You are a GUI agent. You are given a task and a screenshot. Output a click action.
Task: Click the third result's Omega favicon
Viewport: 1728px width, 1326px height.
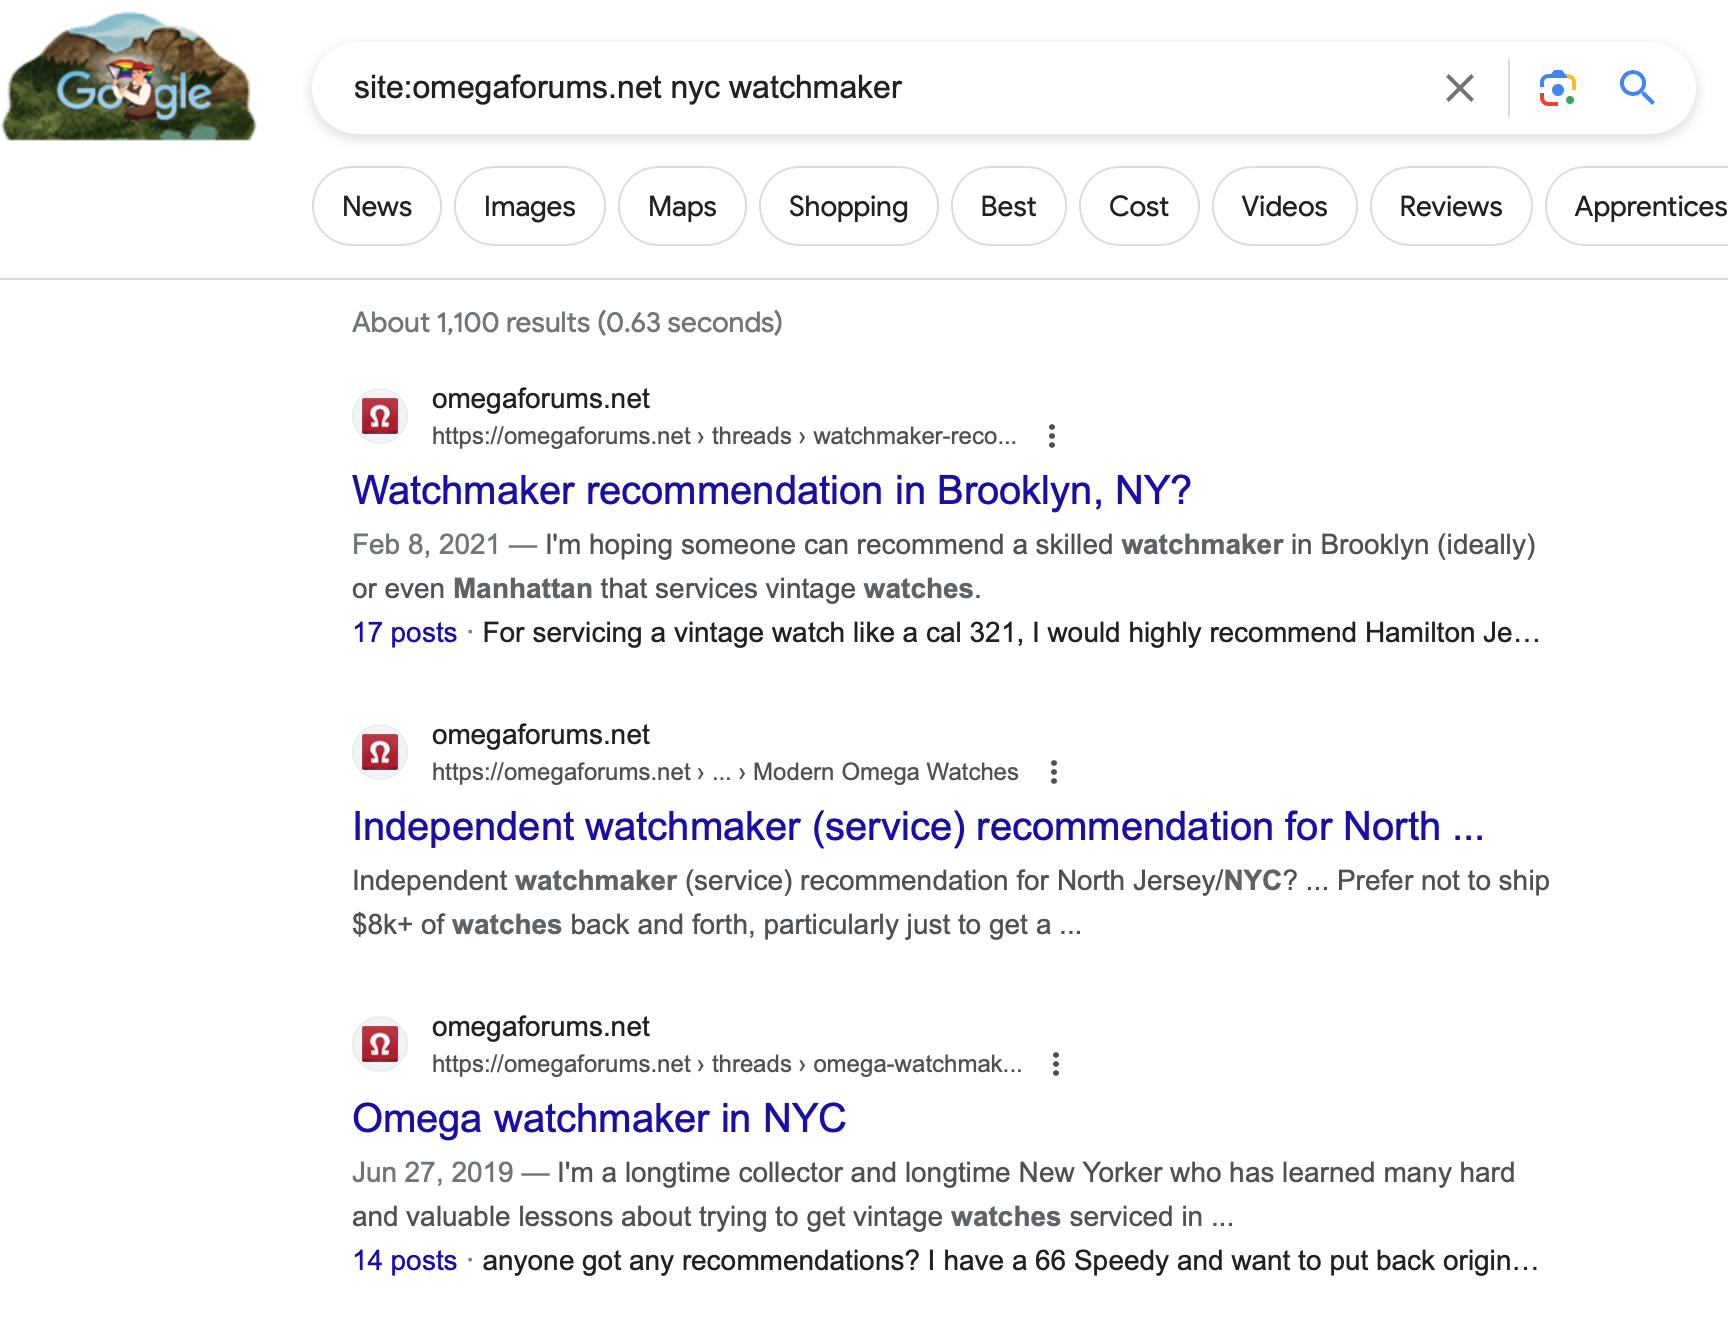380,1044
